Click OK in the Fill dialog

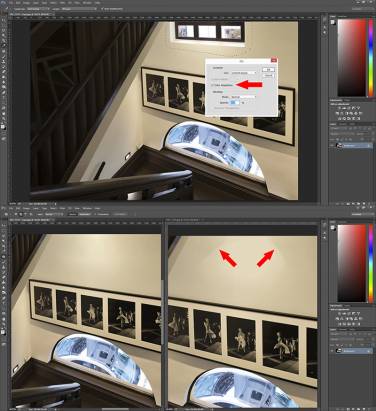coord(268,70)
